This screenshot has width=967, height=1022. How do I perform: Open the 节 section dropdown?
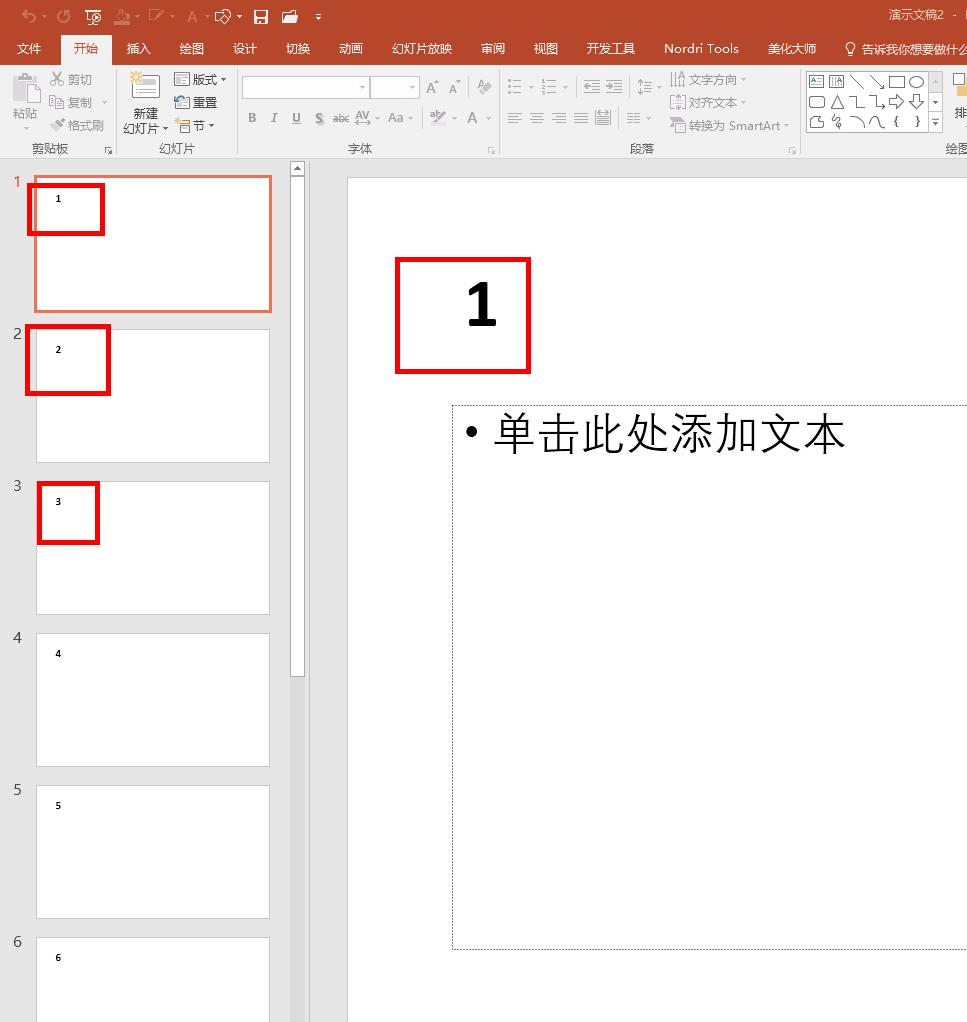point(197,125)
